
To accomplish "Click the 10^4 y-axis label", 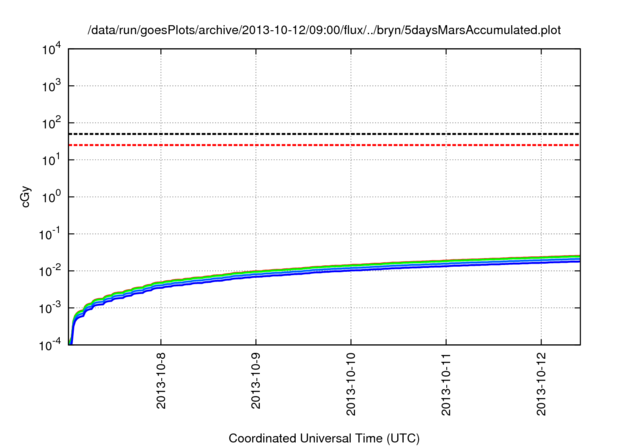I will pyautogui.click(x=52, y=50).
